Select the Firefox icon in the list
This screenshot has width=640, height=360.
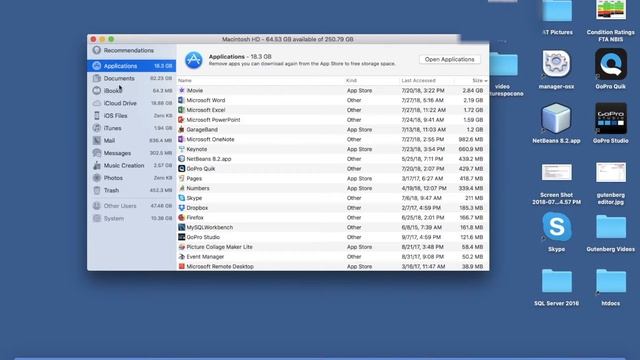182,218
